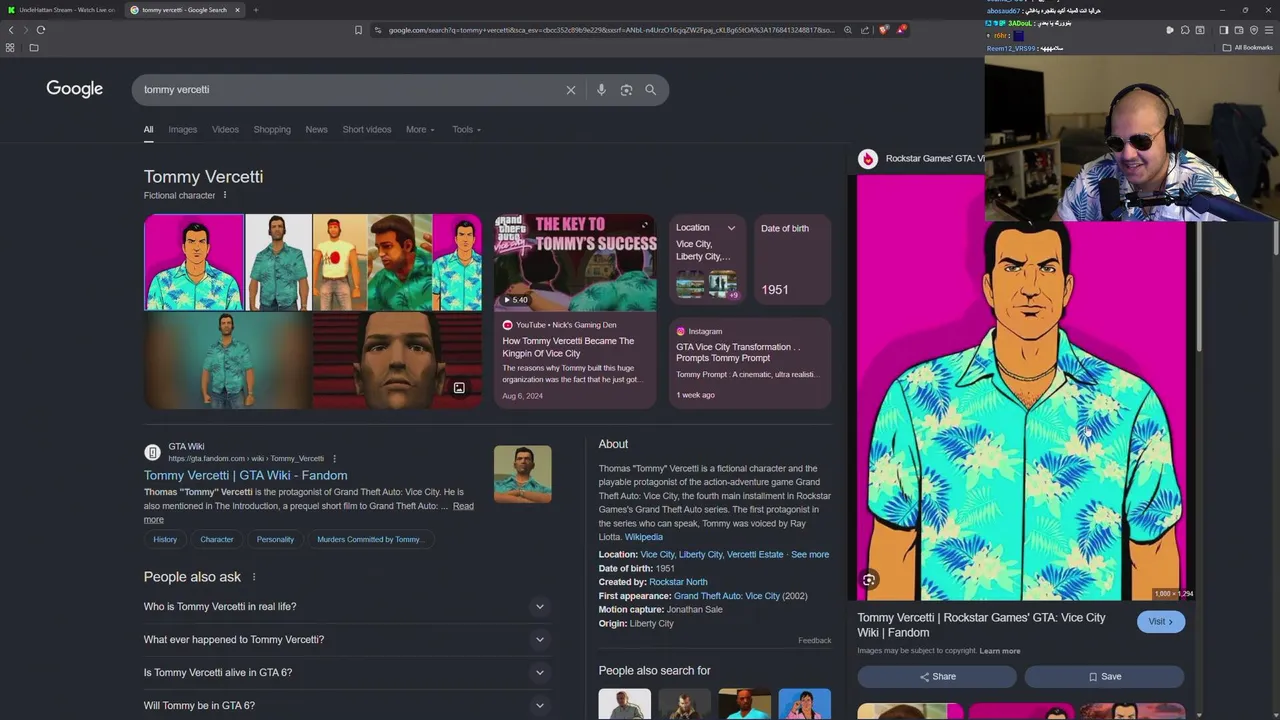This screenshot has height=720, width=1280.
Task: Select the All results tab
Action: (148, 129)
